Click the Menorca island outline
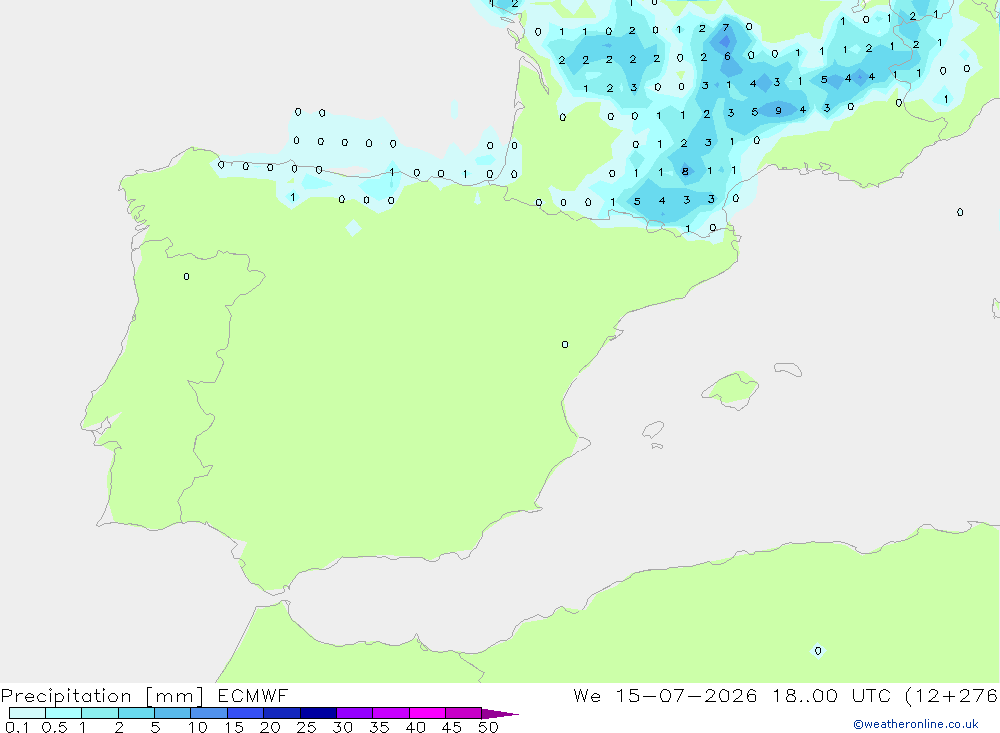 (x=788, y=369)
